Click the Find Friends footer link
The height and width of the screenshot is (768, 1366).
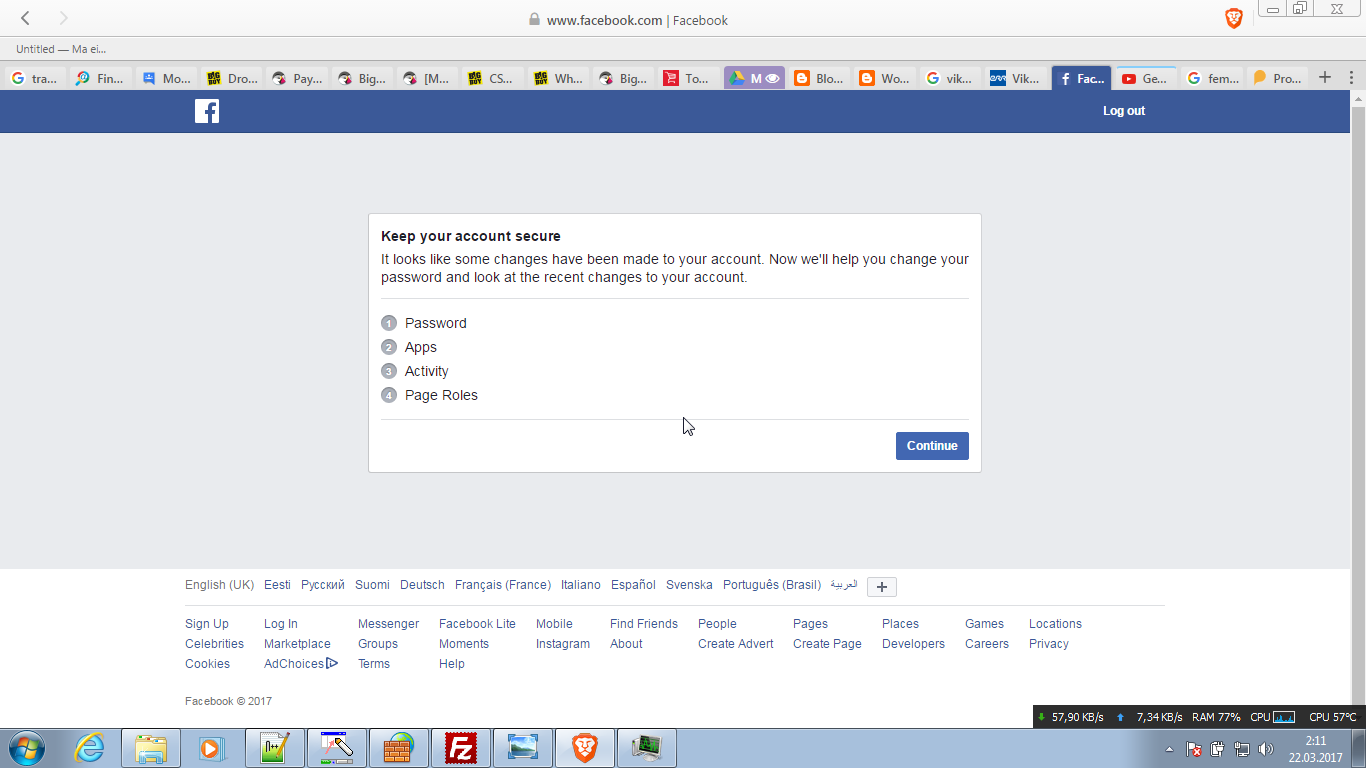tap(644, 624)
